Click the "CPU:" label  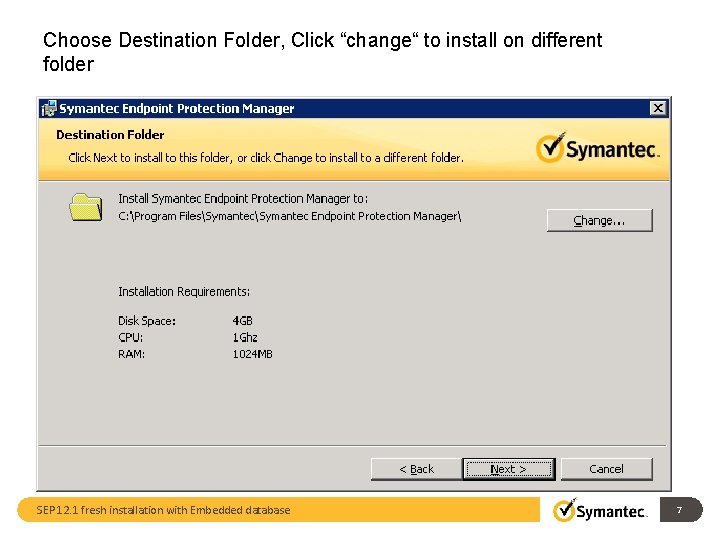[x=130, y=338]
